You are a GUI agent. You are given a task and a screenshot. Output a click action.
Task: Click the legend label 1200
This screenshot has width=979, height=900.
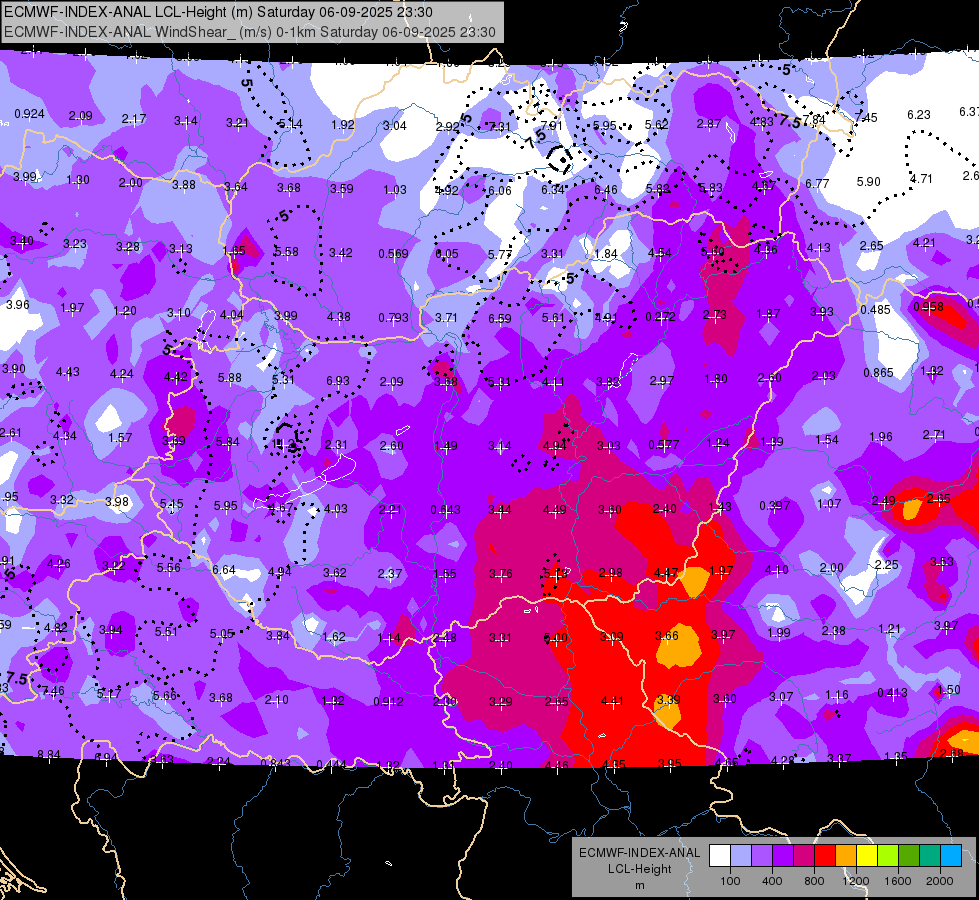click(x=856, y=881)
